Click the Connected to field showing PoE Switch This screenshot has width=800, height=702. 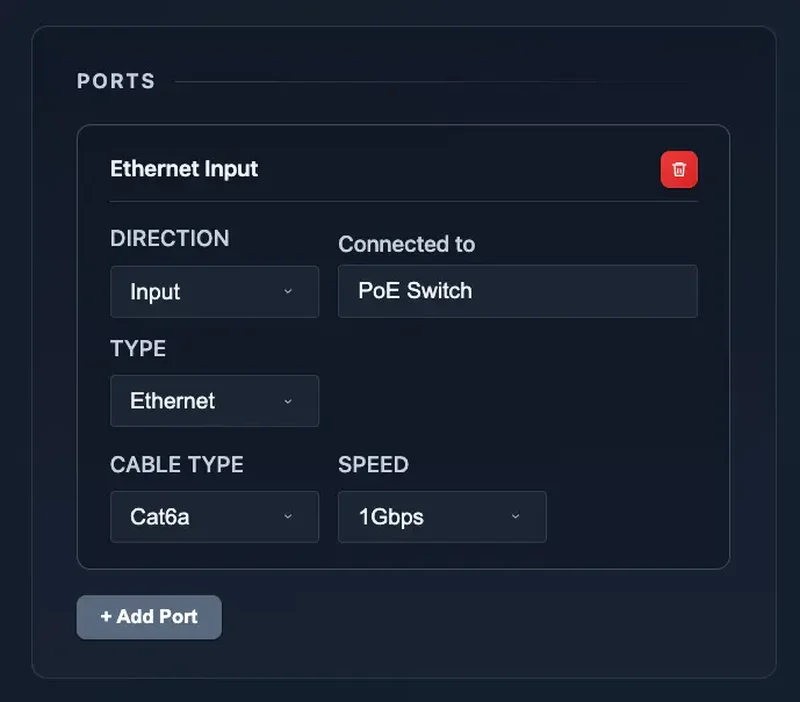(x=517, y=291)
